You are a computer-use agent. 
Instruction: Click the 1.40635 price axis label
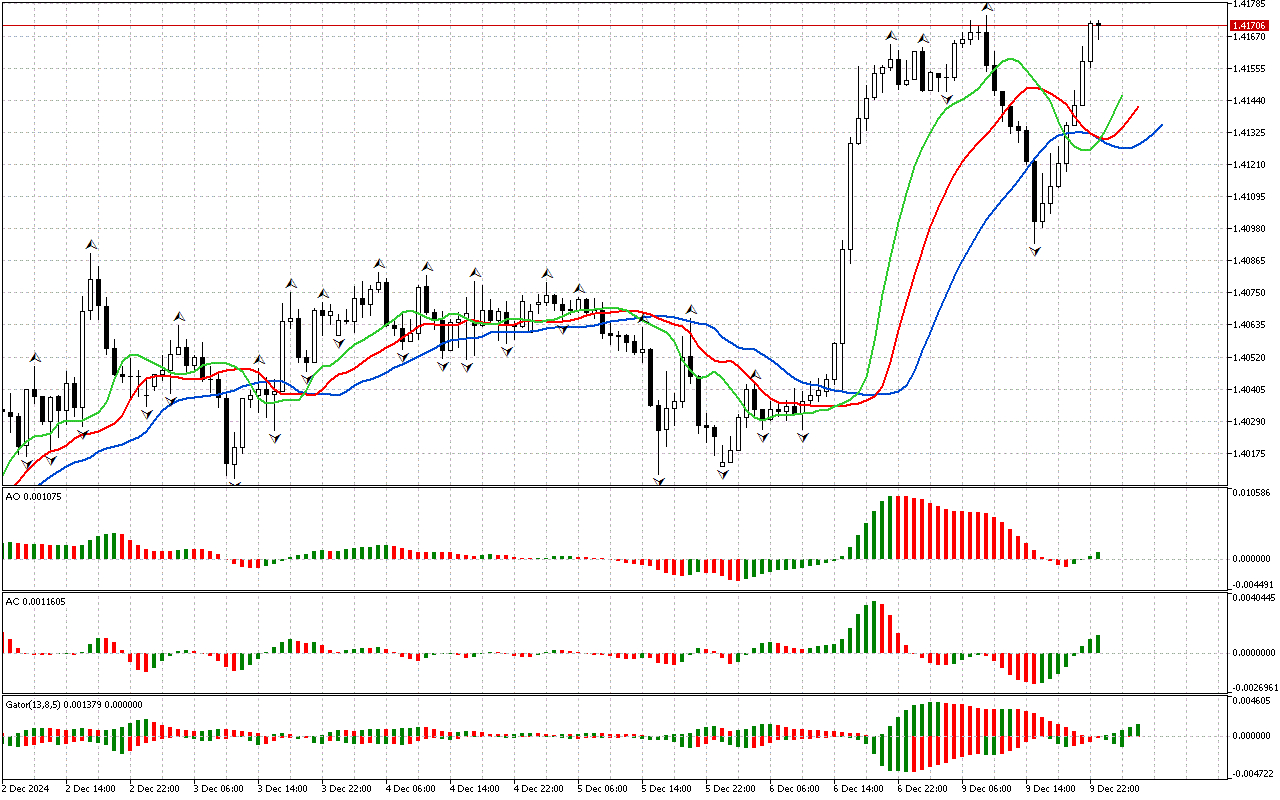coord(1249,325)
